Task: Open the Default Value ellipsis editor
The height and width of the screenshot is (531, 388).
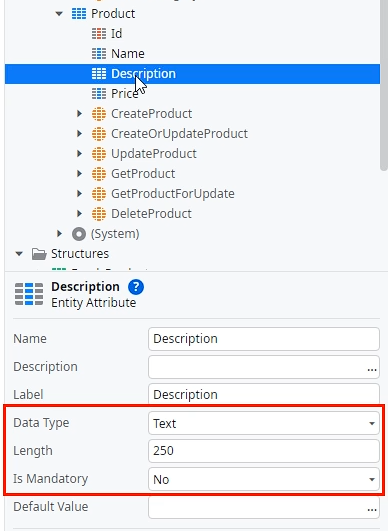Action: (x=372, y=509)
